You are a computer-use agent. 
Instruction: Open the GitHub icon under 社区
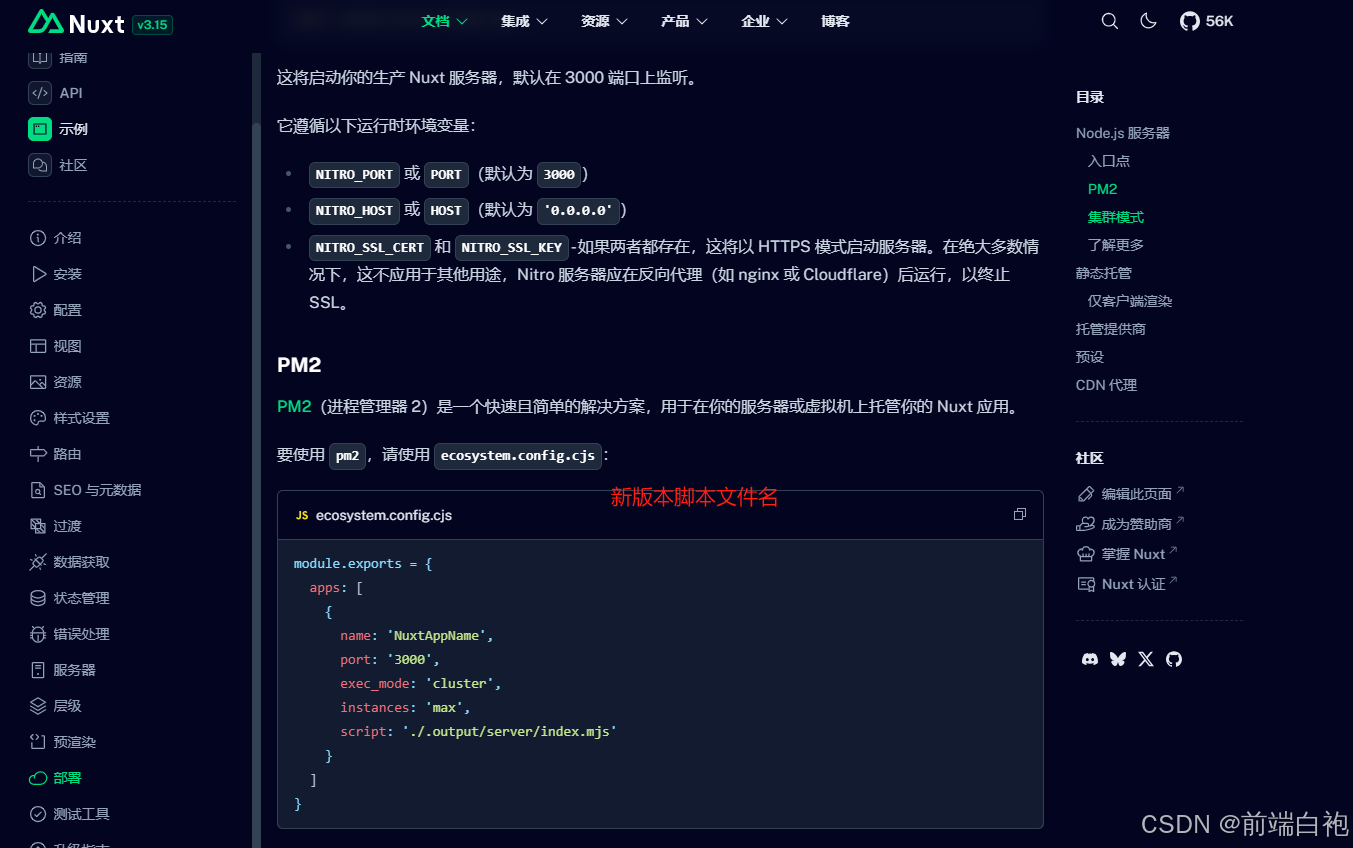[x=1174, y=659]
